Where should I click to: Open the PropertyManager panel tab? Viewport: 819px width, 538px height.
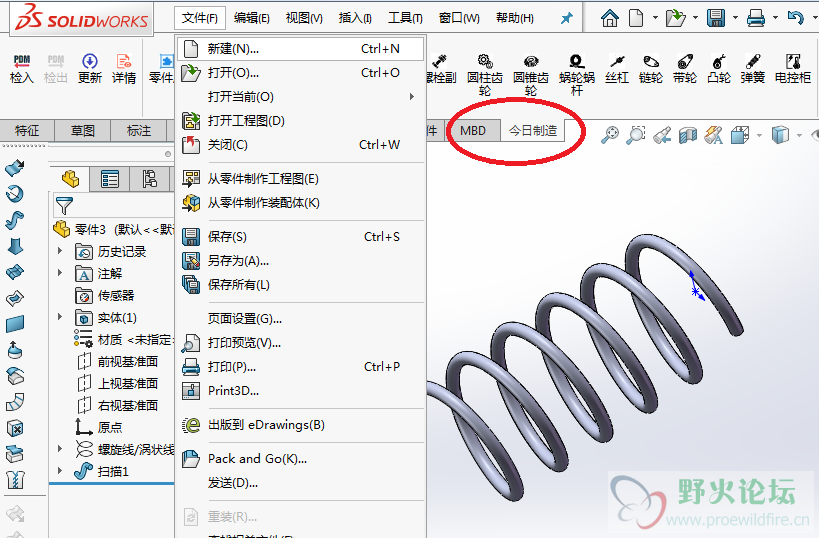click(110, 179)
